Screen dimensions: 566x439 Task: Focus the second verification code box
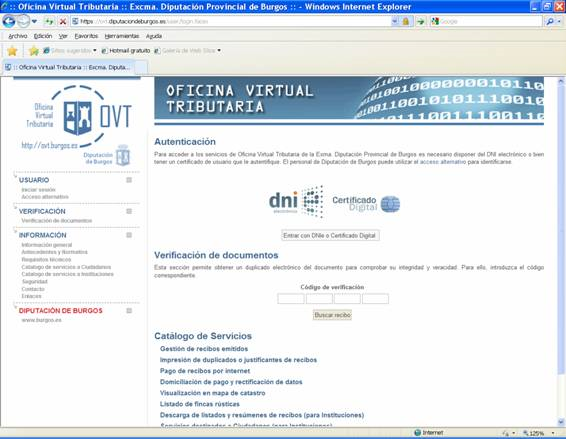click(x=319, y=299)
